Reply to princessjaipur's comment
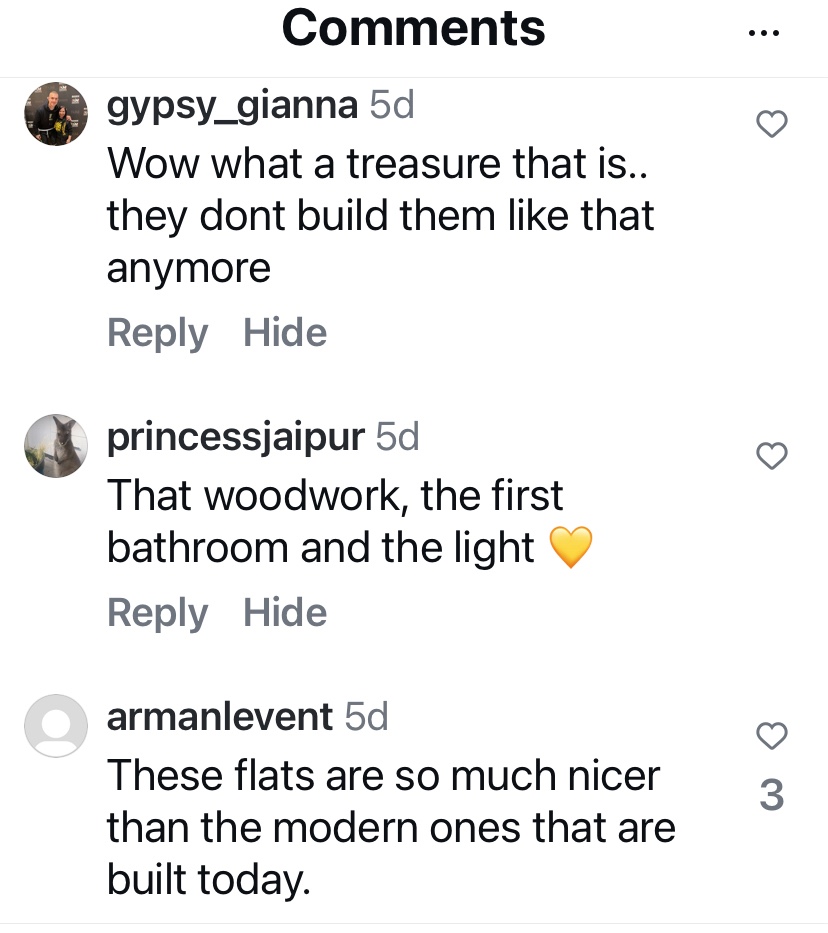The width and height of the screenshot is (828, 933). tap(157, 613)
